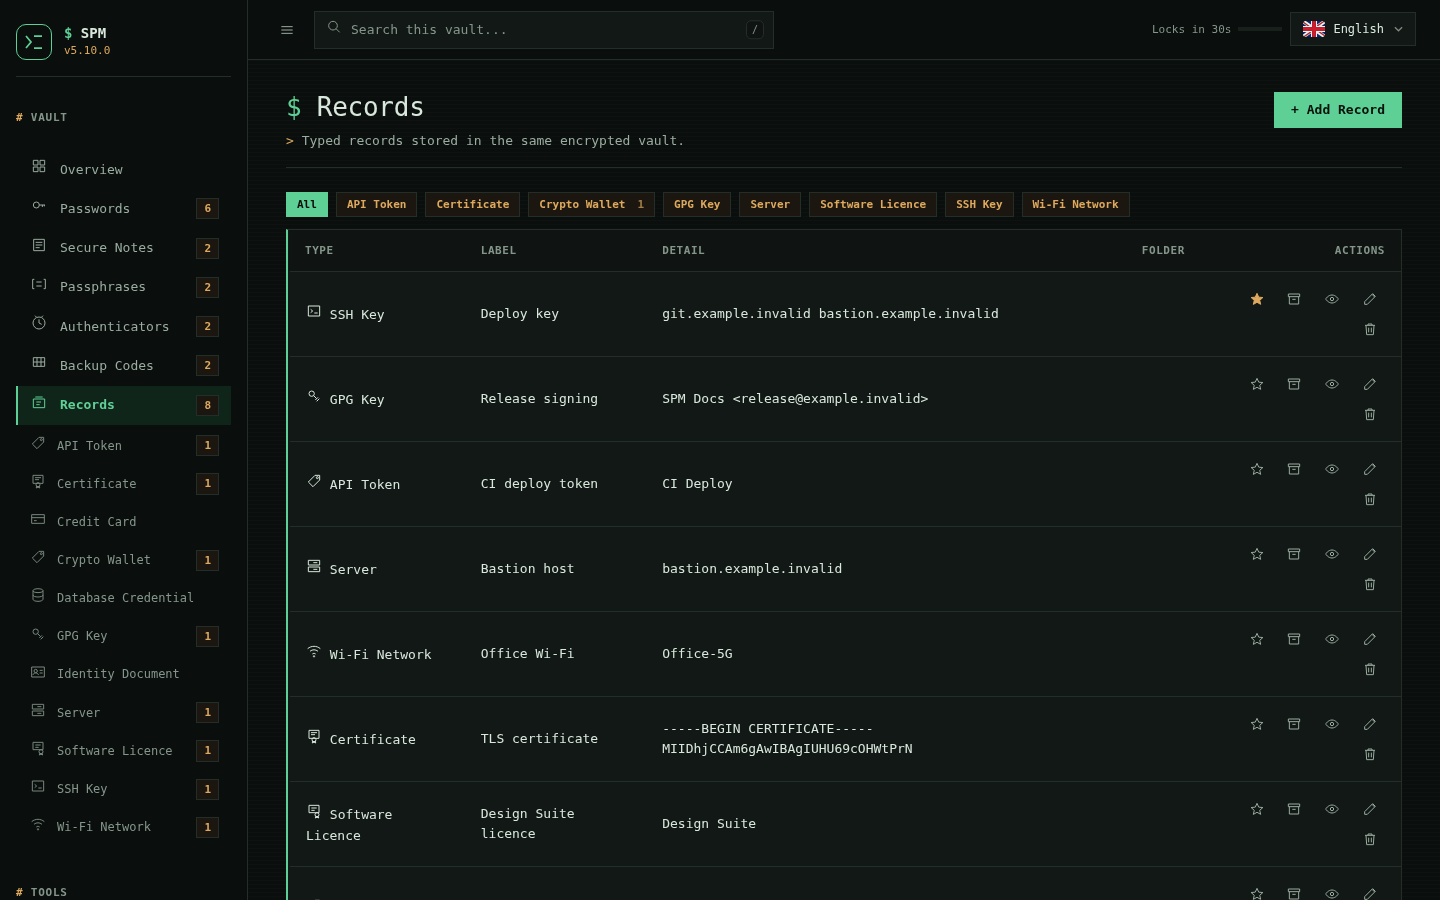Go to Authenticators section
Image resolution: width=1440 pixels, height=900 pixels.
[x=124, y=326]
